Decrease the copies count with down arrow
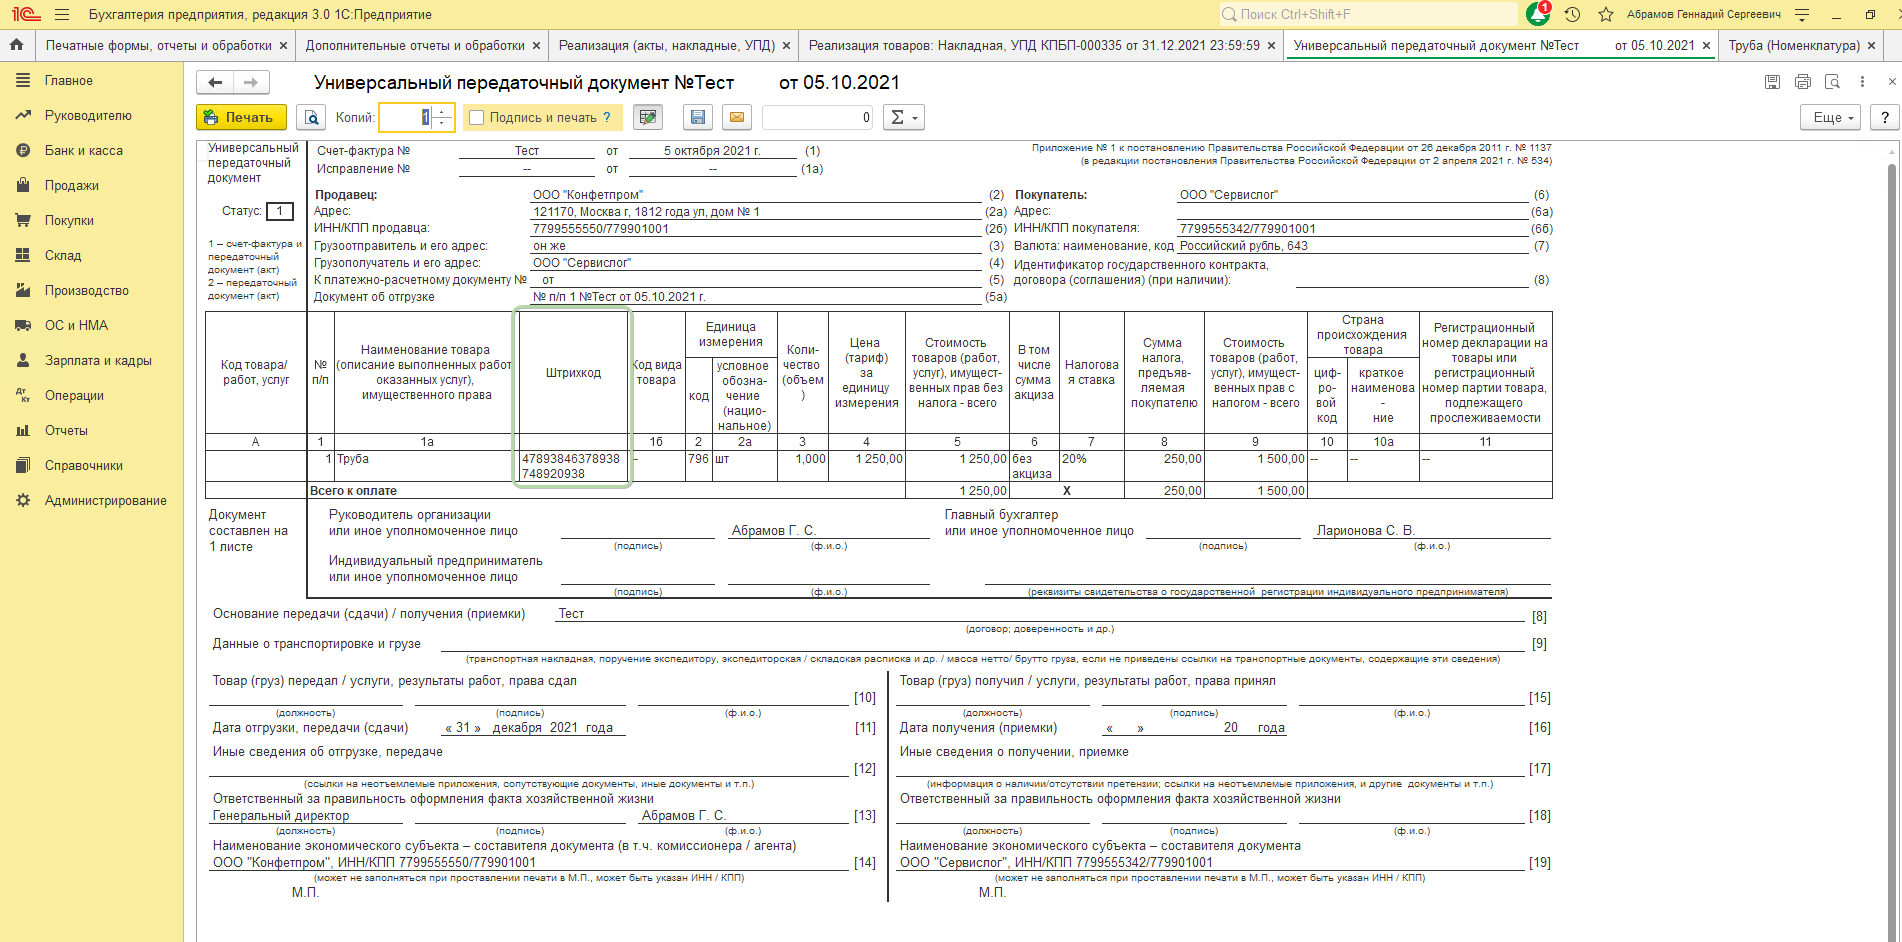The height and width of the screenshot is (942, 1902). pos(443,124)
